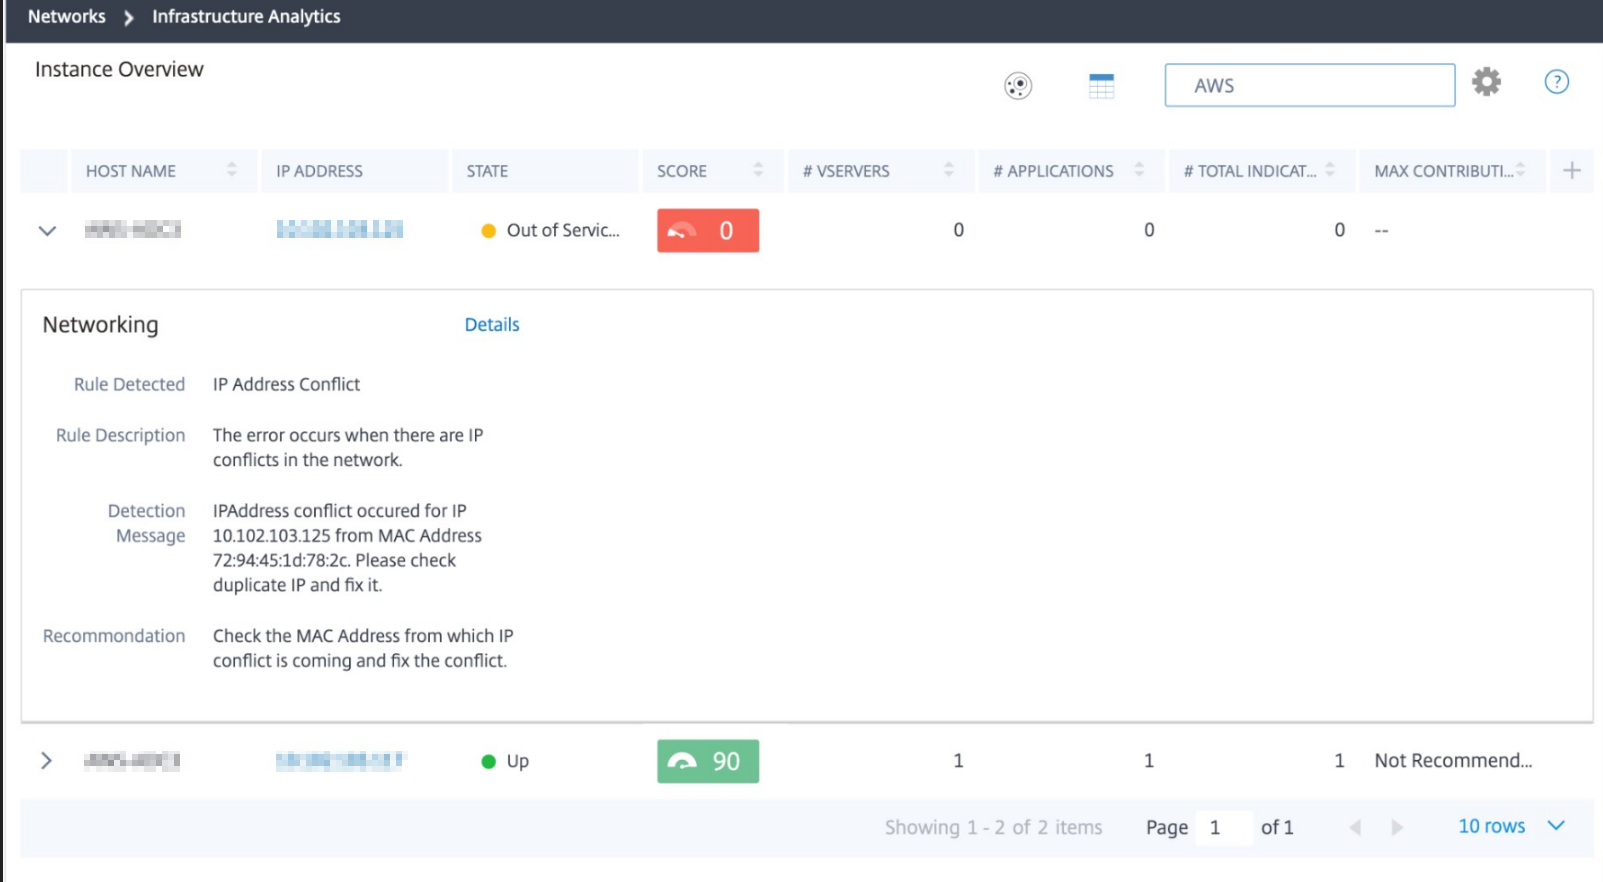This screenshot has height=882, width=1603.
Task: Sort by # VSERVERS column arrows
Action: pos(948,170)
